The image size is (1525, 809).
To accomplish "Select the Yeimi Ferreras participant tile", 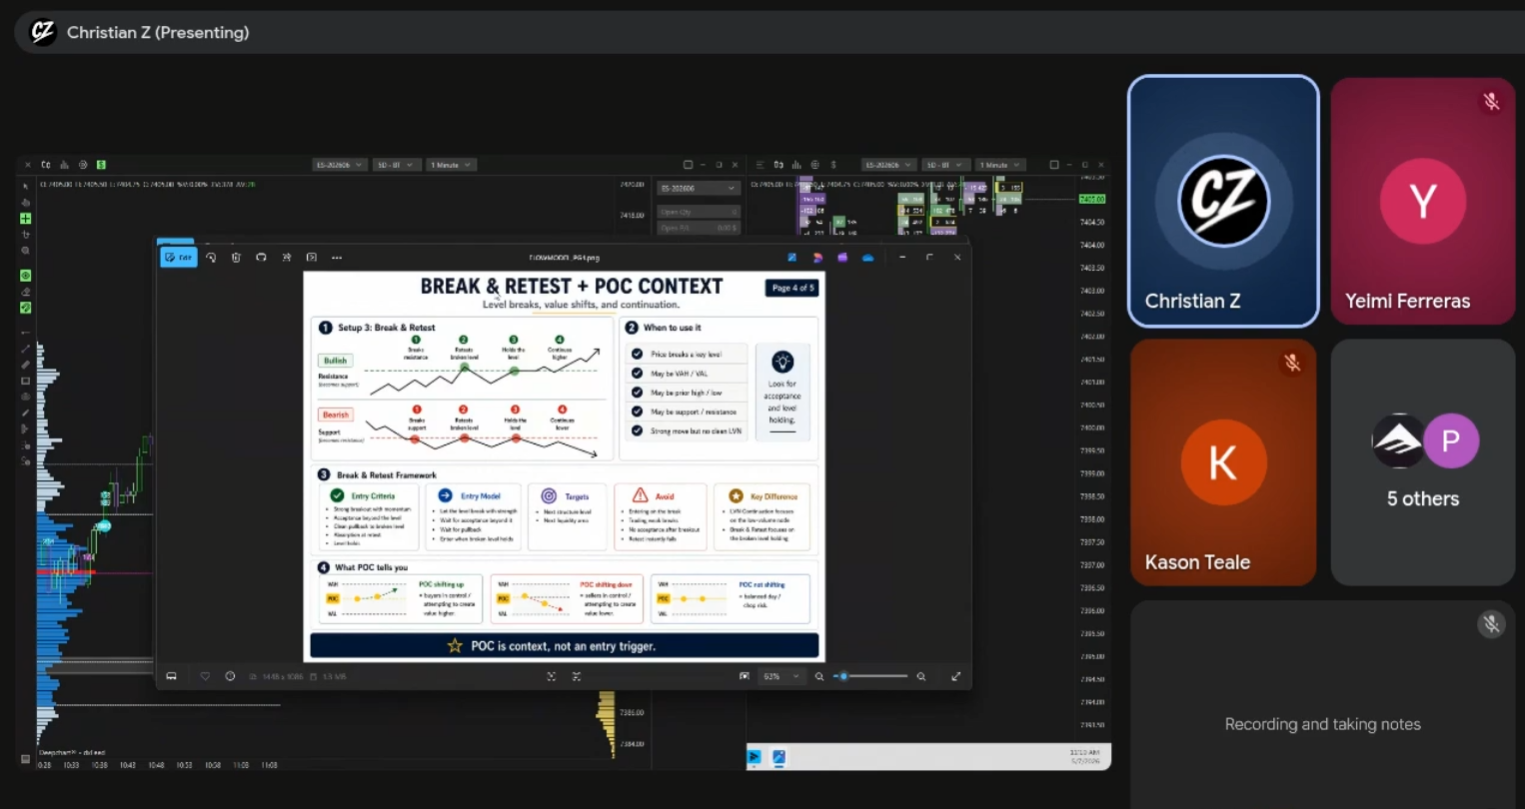I will (1423, 201).
